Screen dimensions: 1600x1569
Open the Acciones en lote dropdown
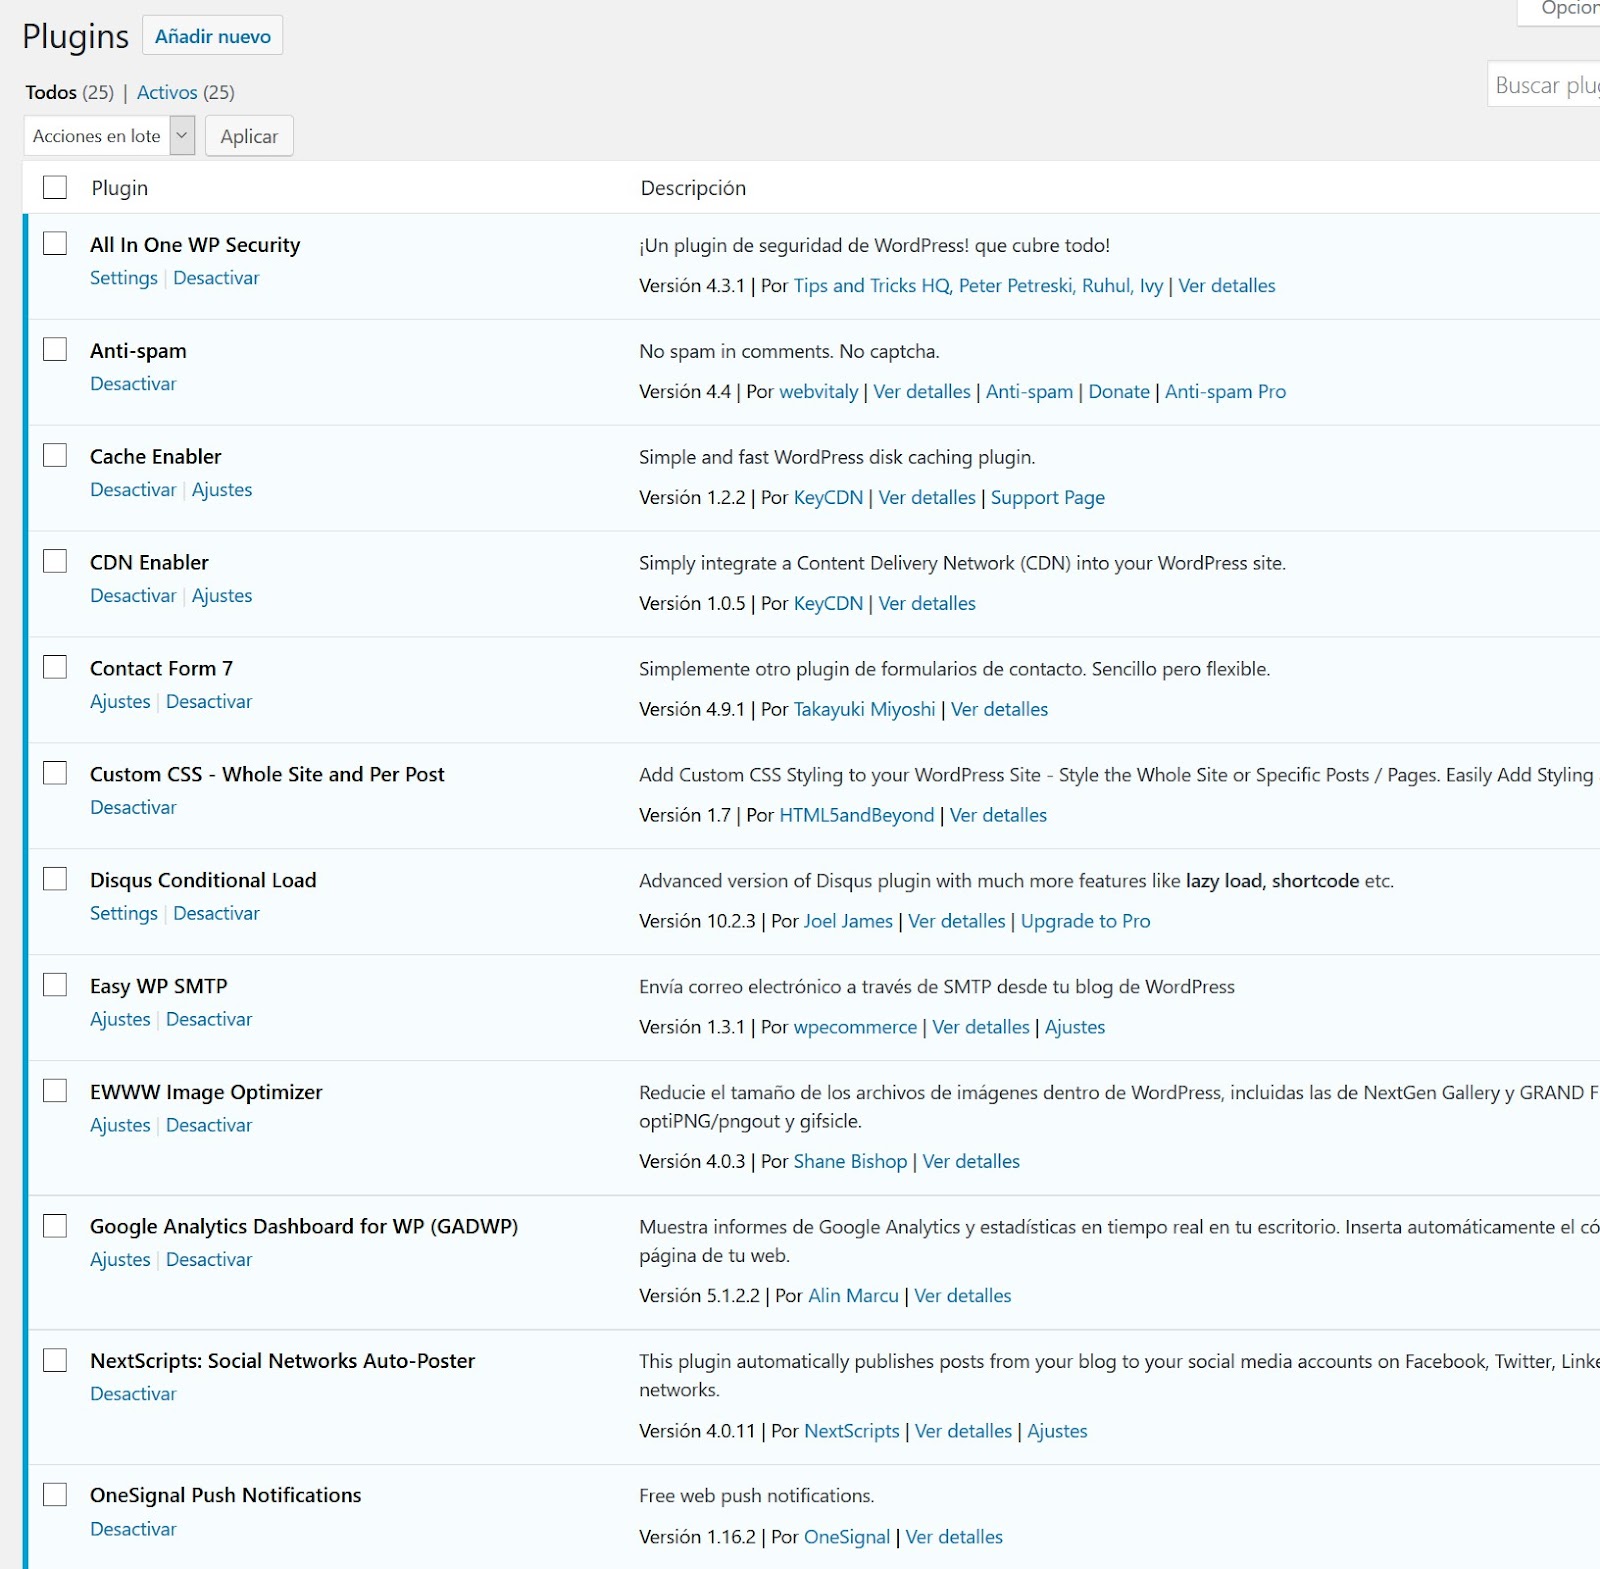click(x=109, y=136)
